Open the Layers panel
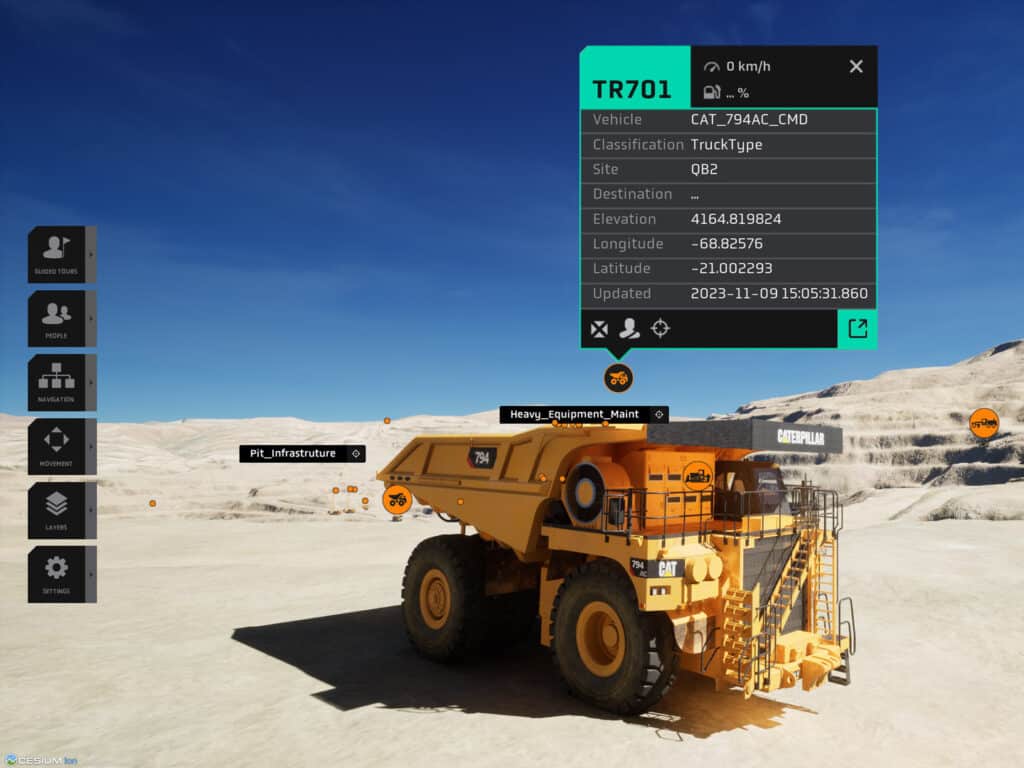Viewport: 1024px width, 768px height. click(56, 510)
